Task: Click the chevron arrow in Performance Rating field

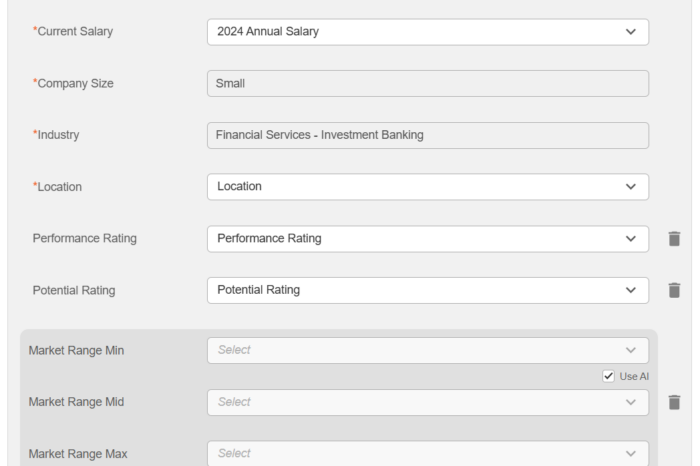Action: pos(629,238)
